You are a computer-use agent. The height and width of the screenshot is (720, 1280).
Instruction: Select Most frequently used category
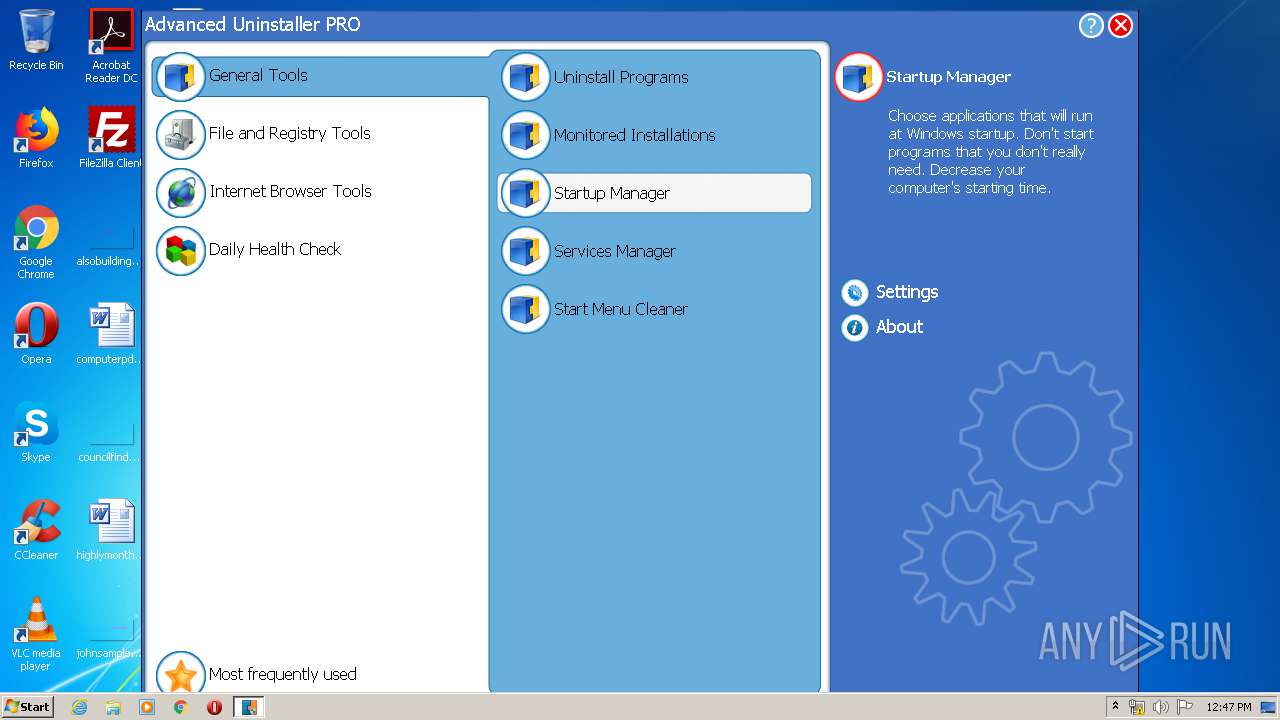click(283, 675)
